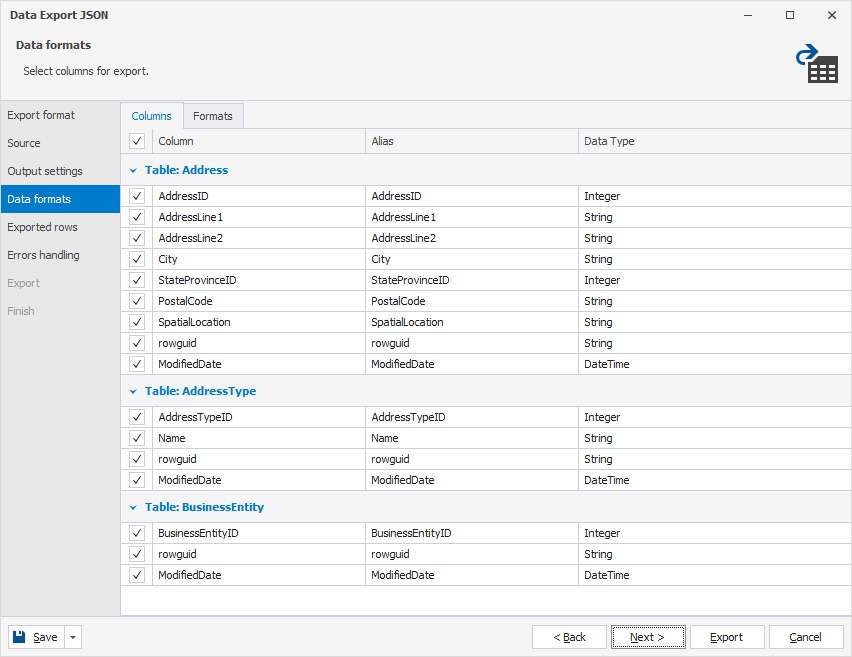Viewport: 852px width, 657px height.
Task: Uncheck the StateProvinceID column checkbox
Action: (x=137, y=280)
